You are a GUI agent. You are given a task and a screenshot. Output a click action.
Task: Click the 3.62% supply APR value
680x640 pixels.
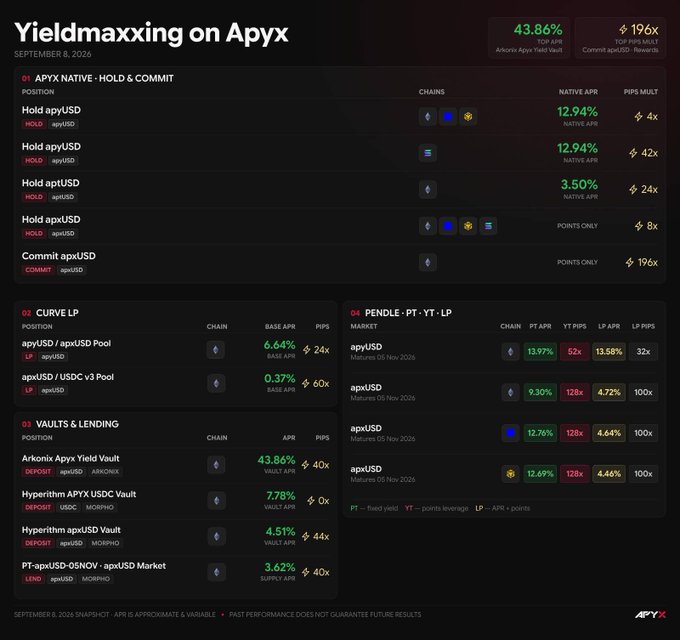[x=280, y=567]
